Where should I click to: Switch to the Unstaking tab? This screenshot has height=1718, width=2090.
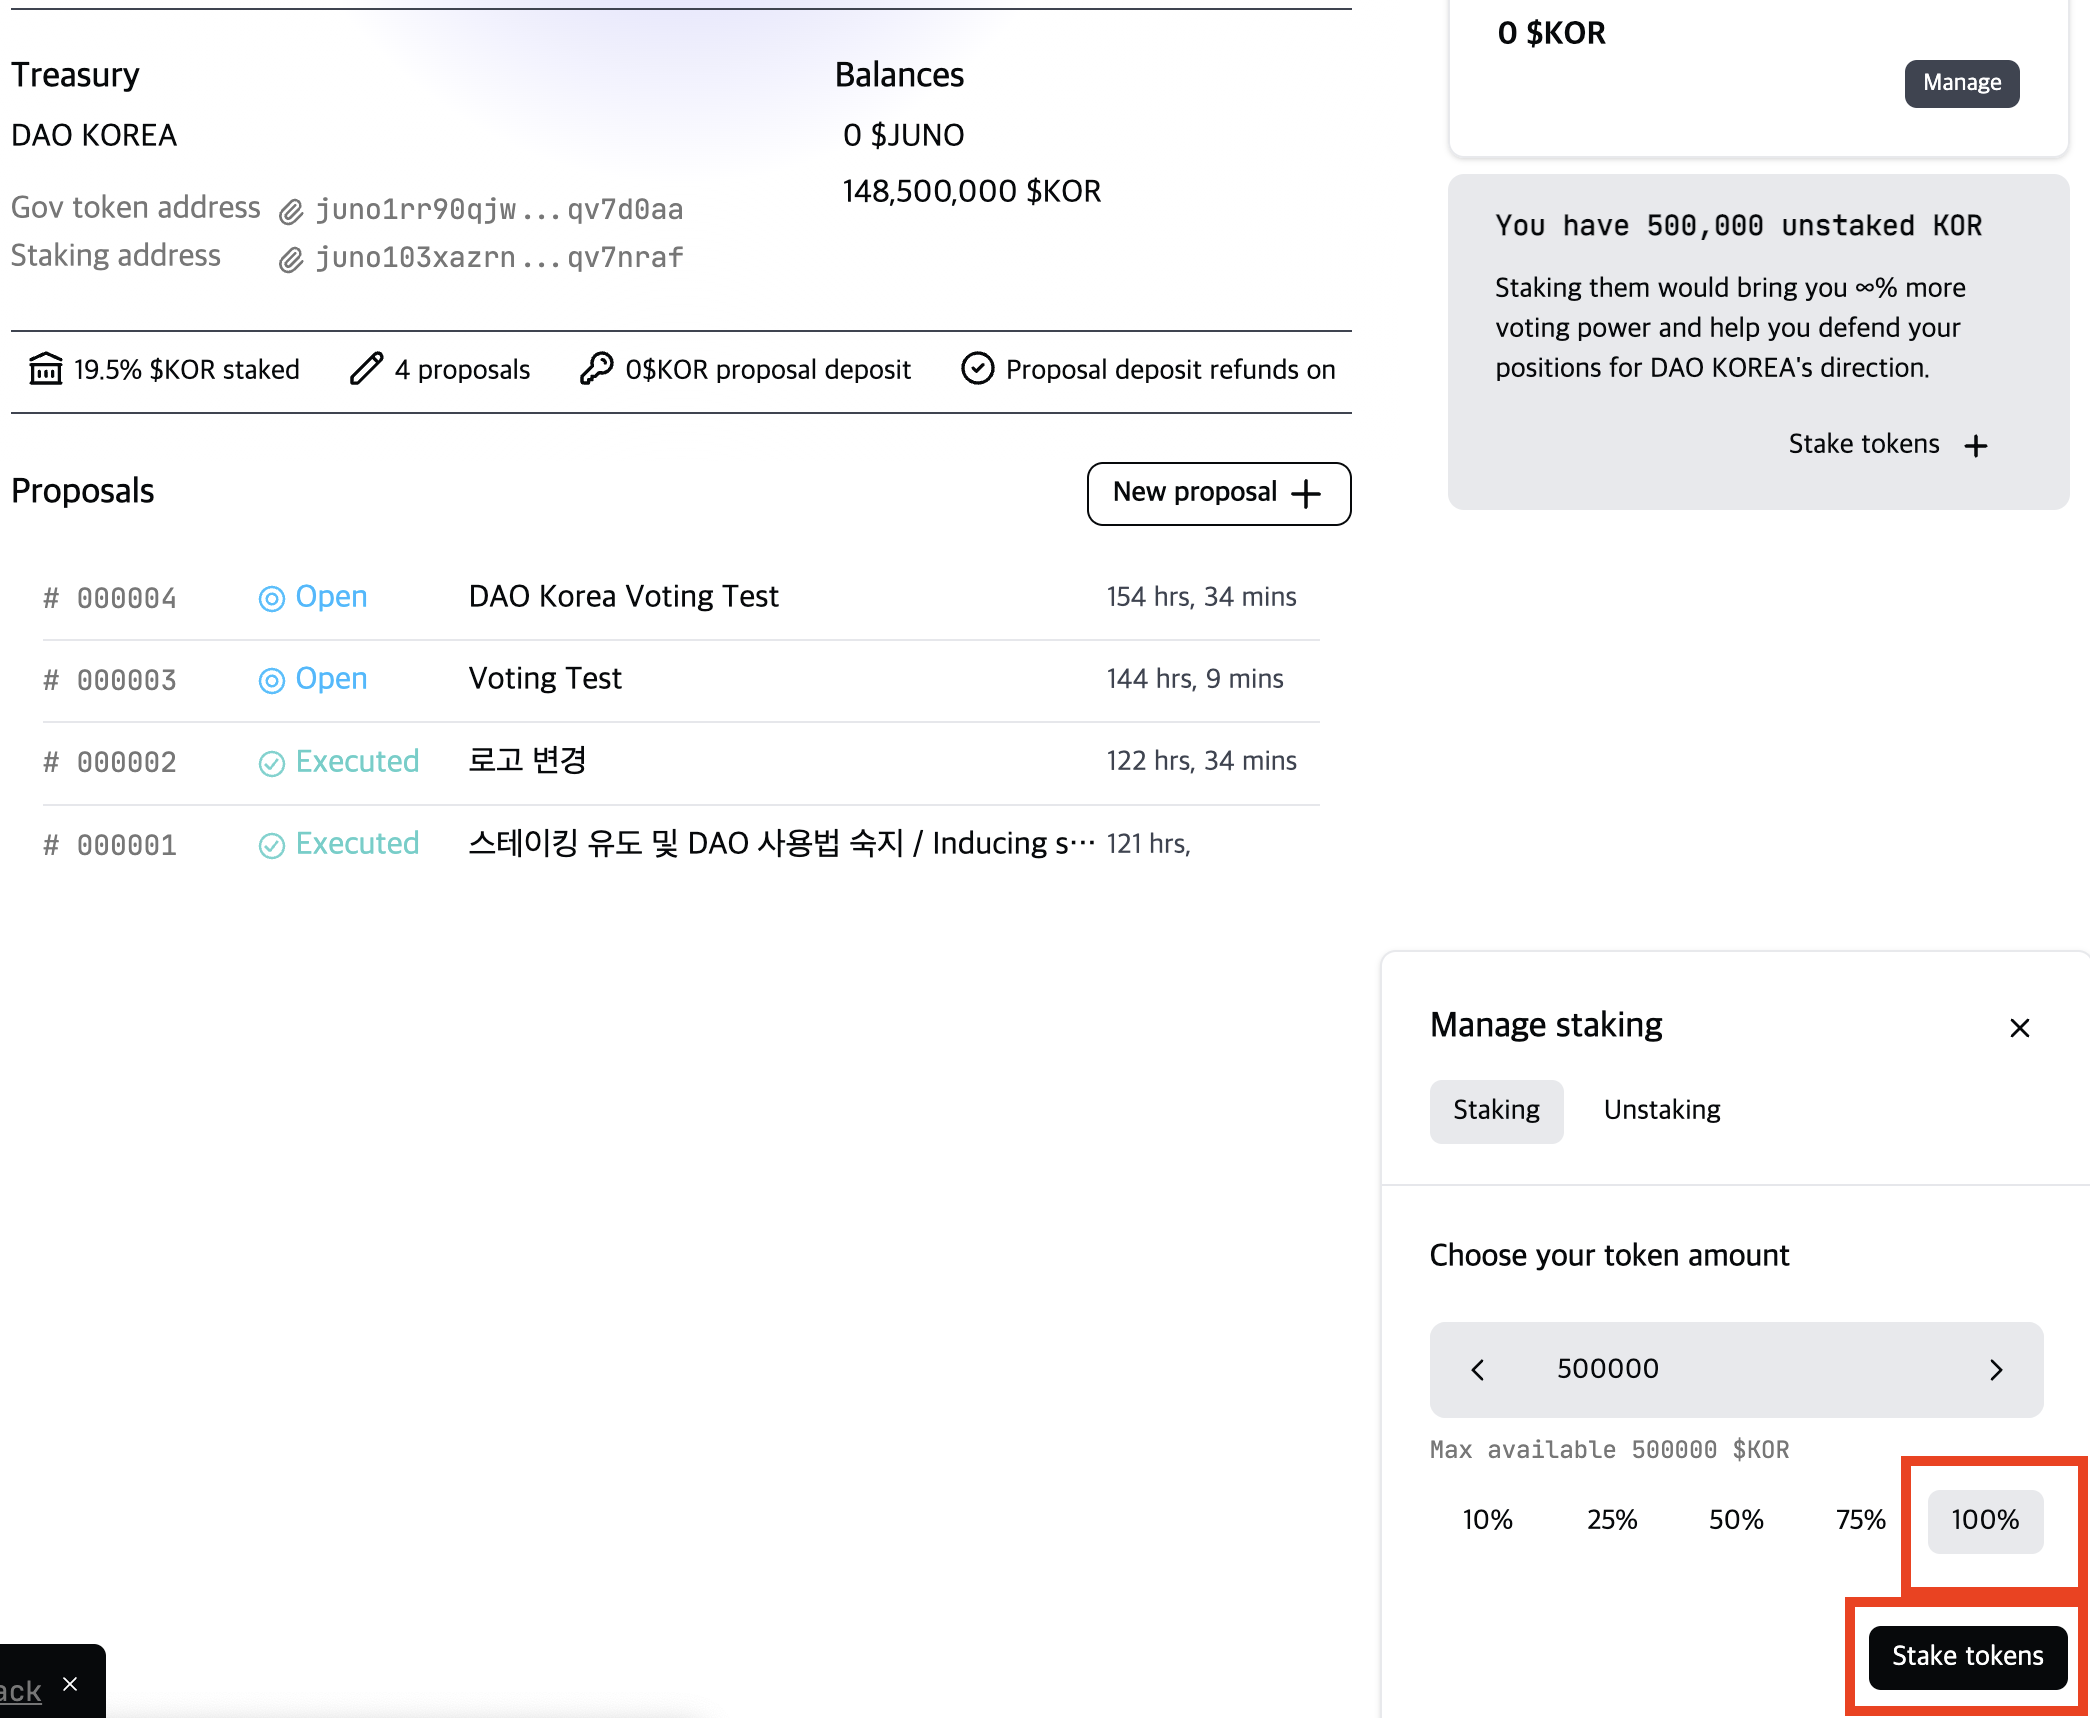1661,1110
